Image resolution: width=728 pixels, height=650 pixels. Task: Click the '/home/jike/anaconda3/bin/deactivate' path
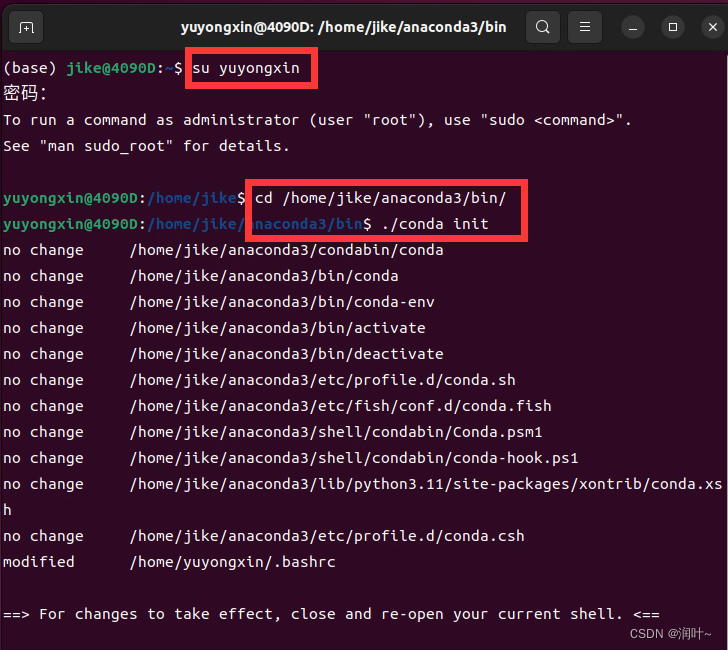click(286, 354)
